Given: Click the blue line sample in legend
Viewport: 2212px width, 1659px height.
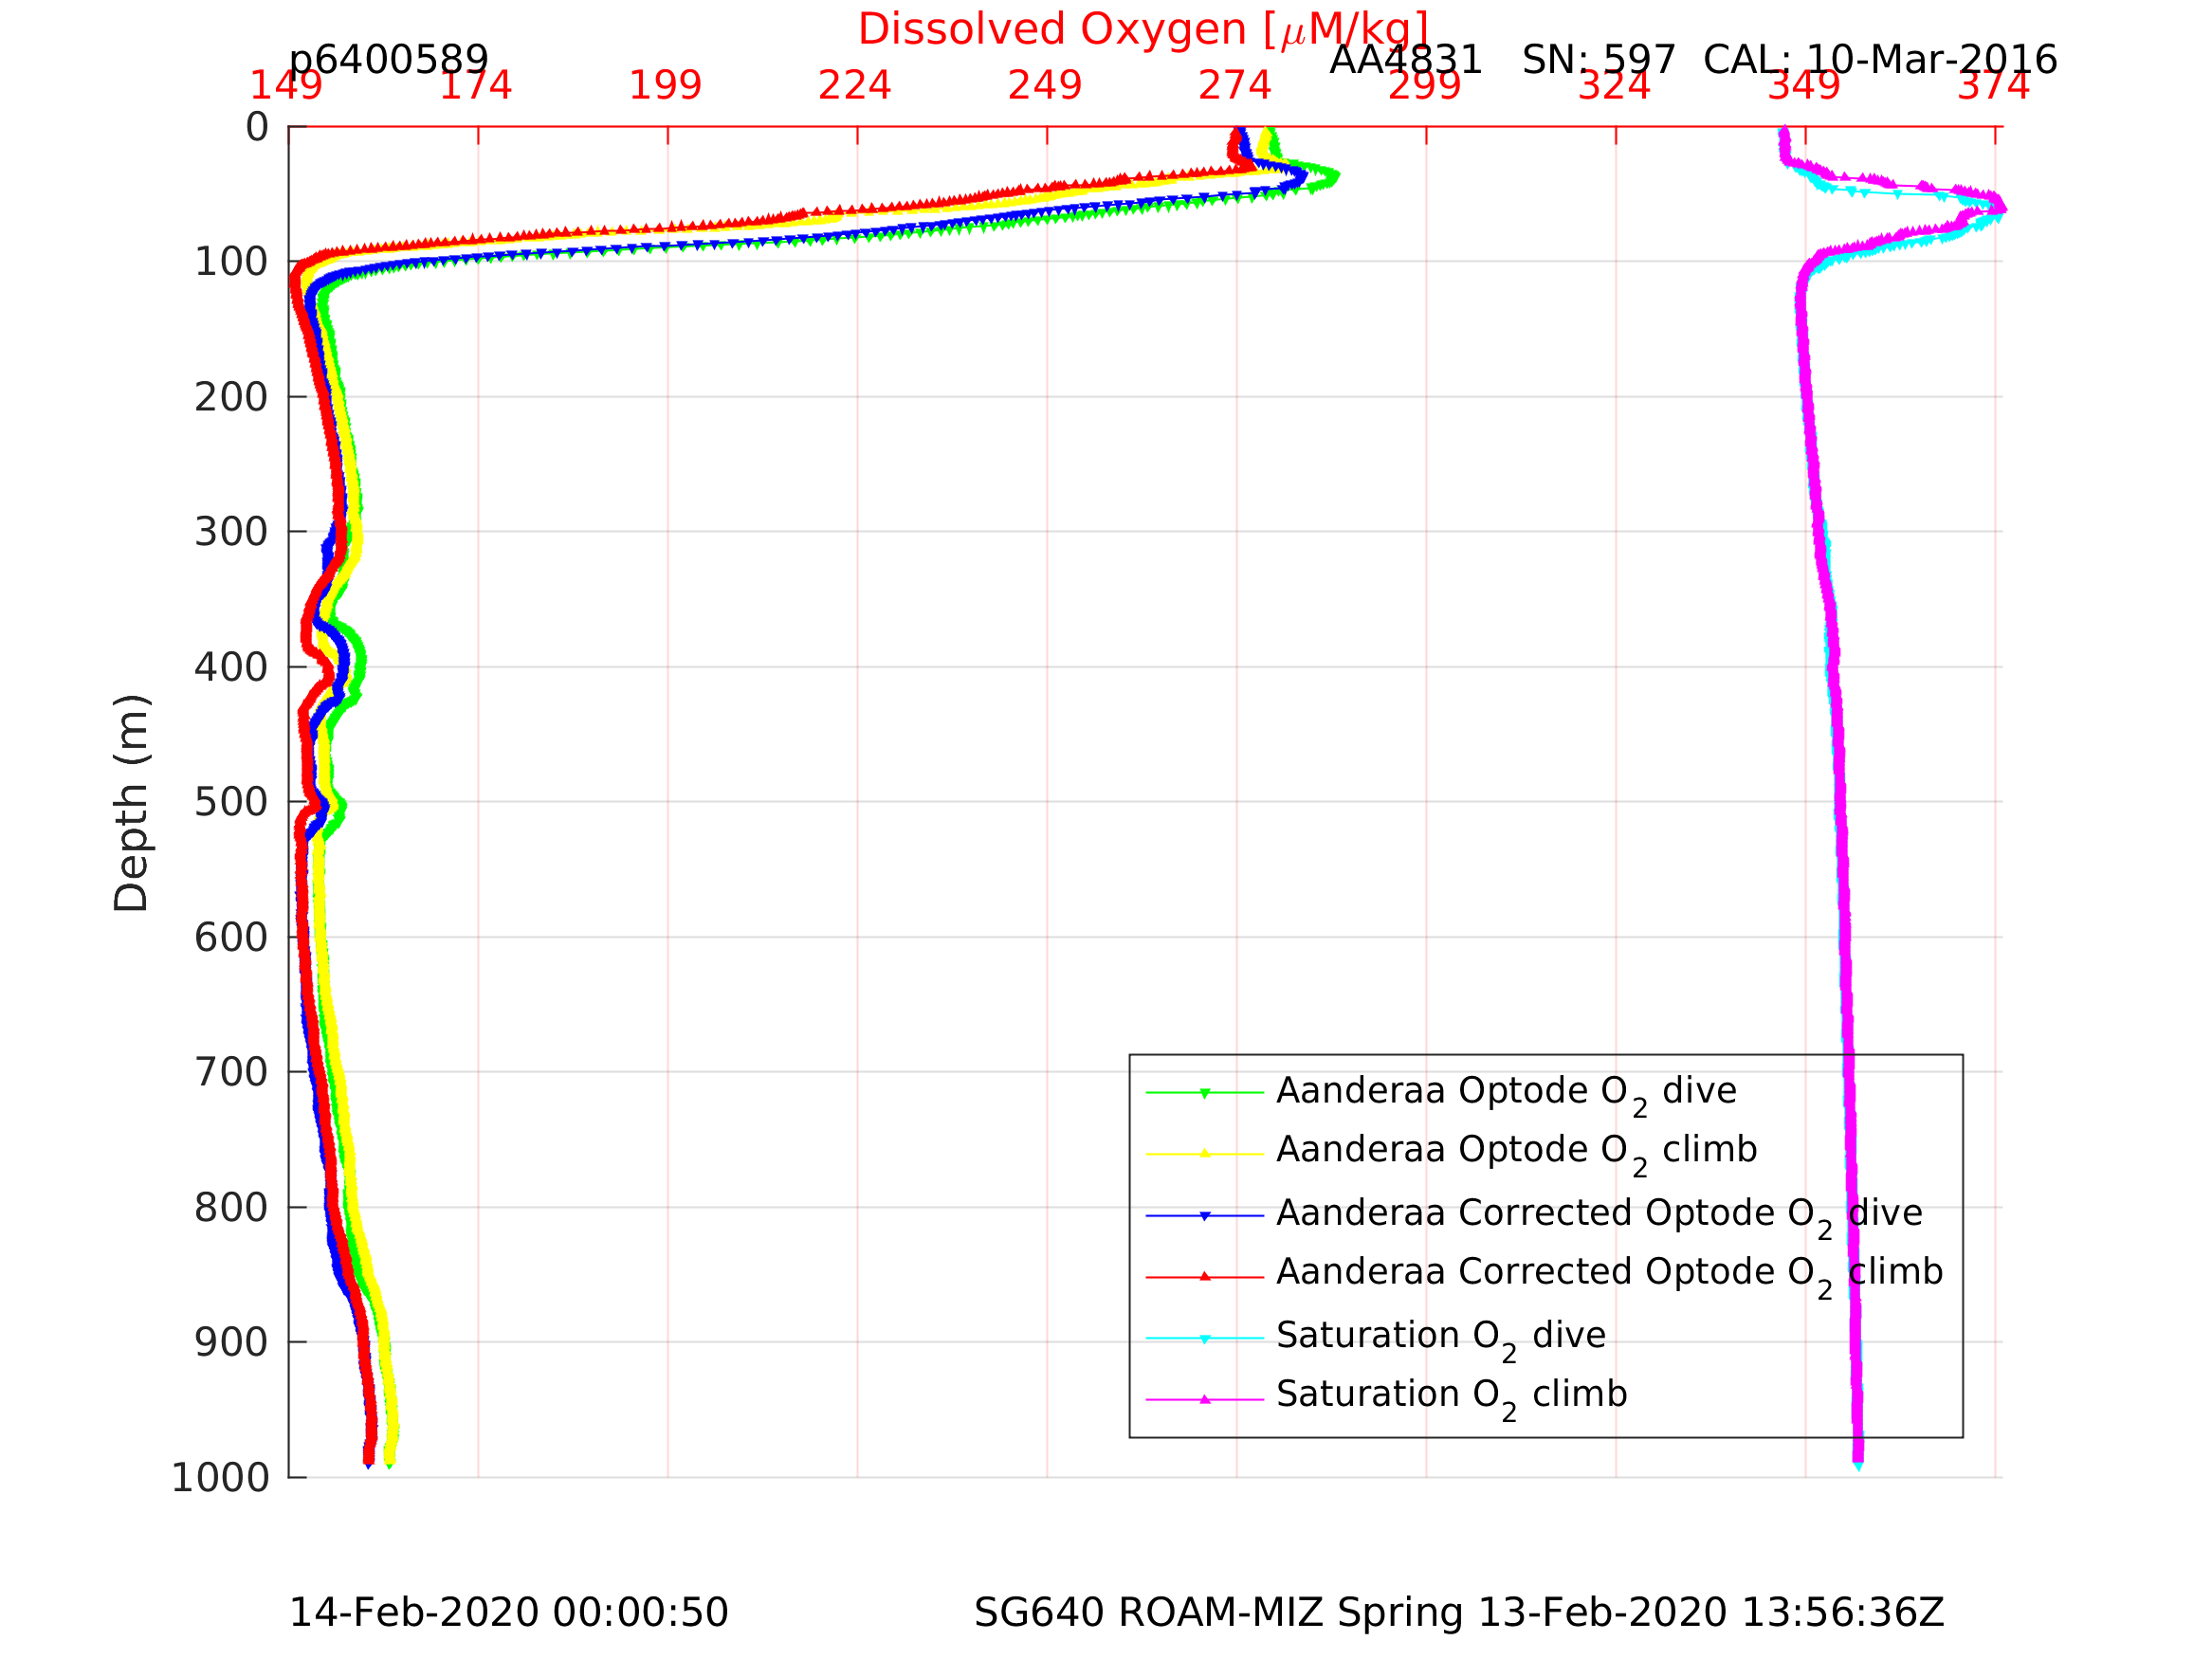Looking at the screenshot, I should click(x=1205, y=1216).
